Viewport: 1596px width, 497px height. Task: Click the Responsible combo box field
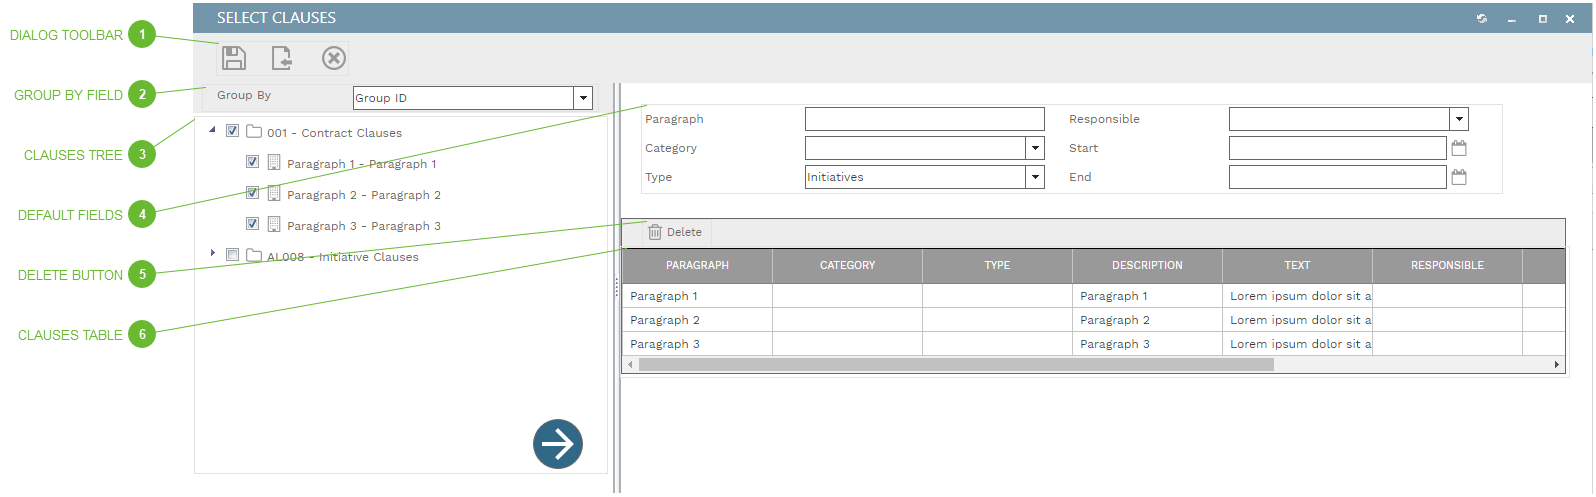click(x=1339, y=119)
